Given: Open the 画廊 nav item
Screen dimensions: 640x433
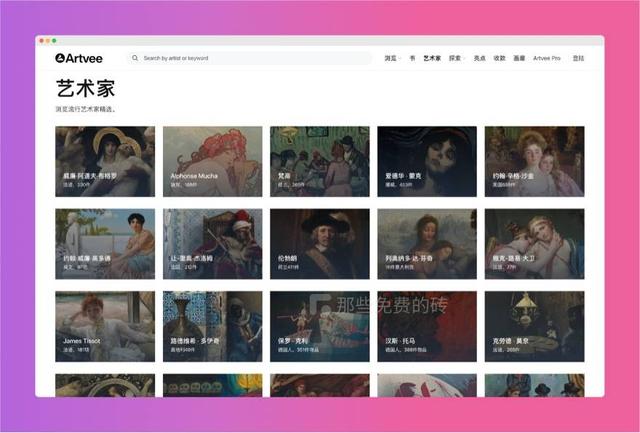Looking at the screenshot, I should 519,58.
